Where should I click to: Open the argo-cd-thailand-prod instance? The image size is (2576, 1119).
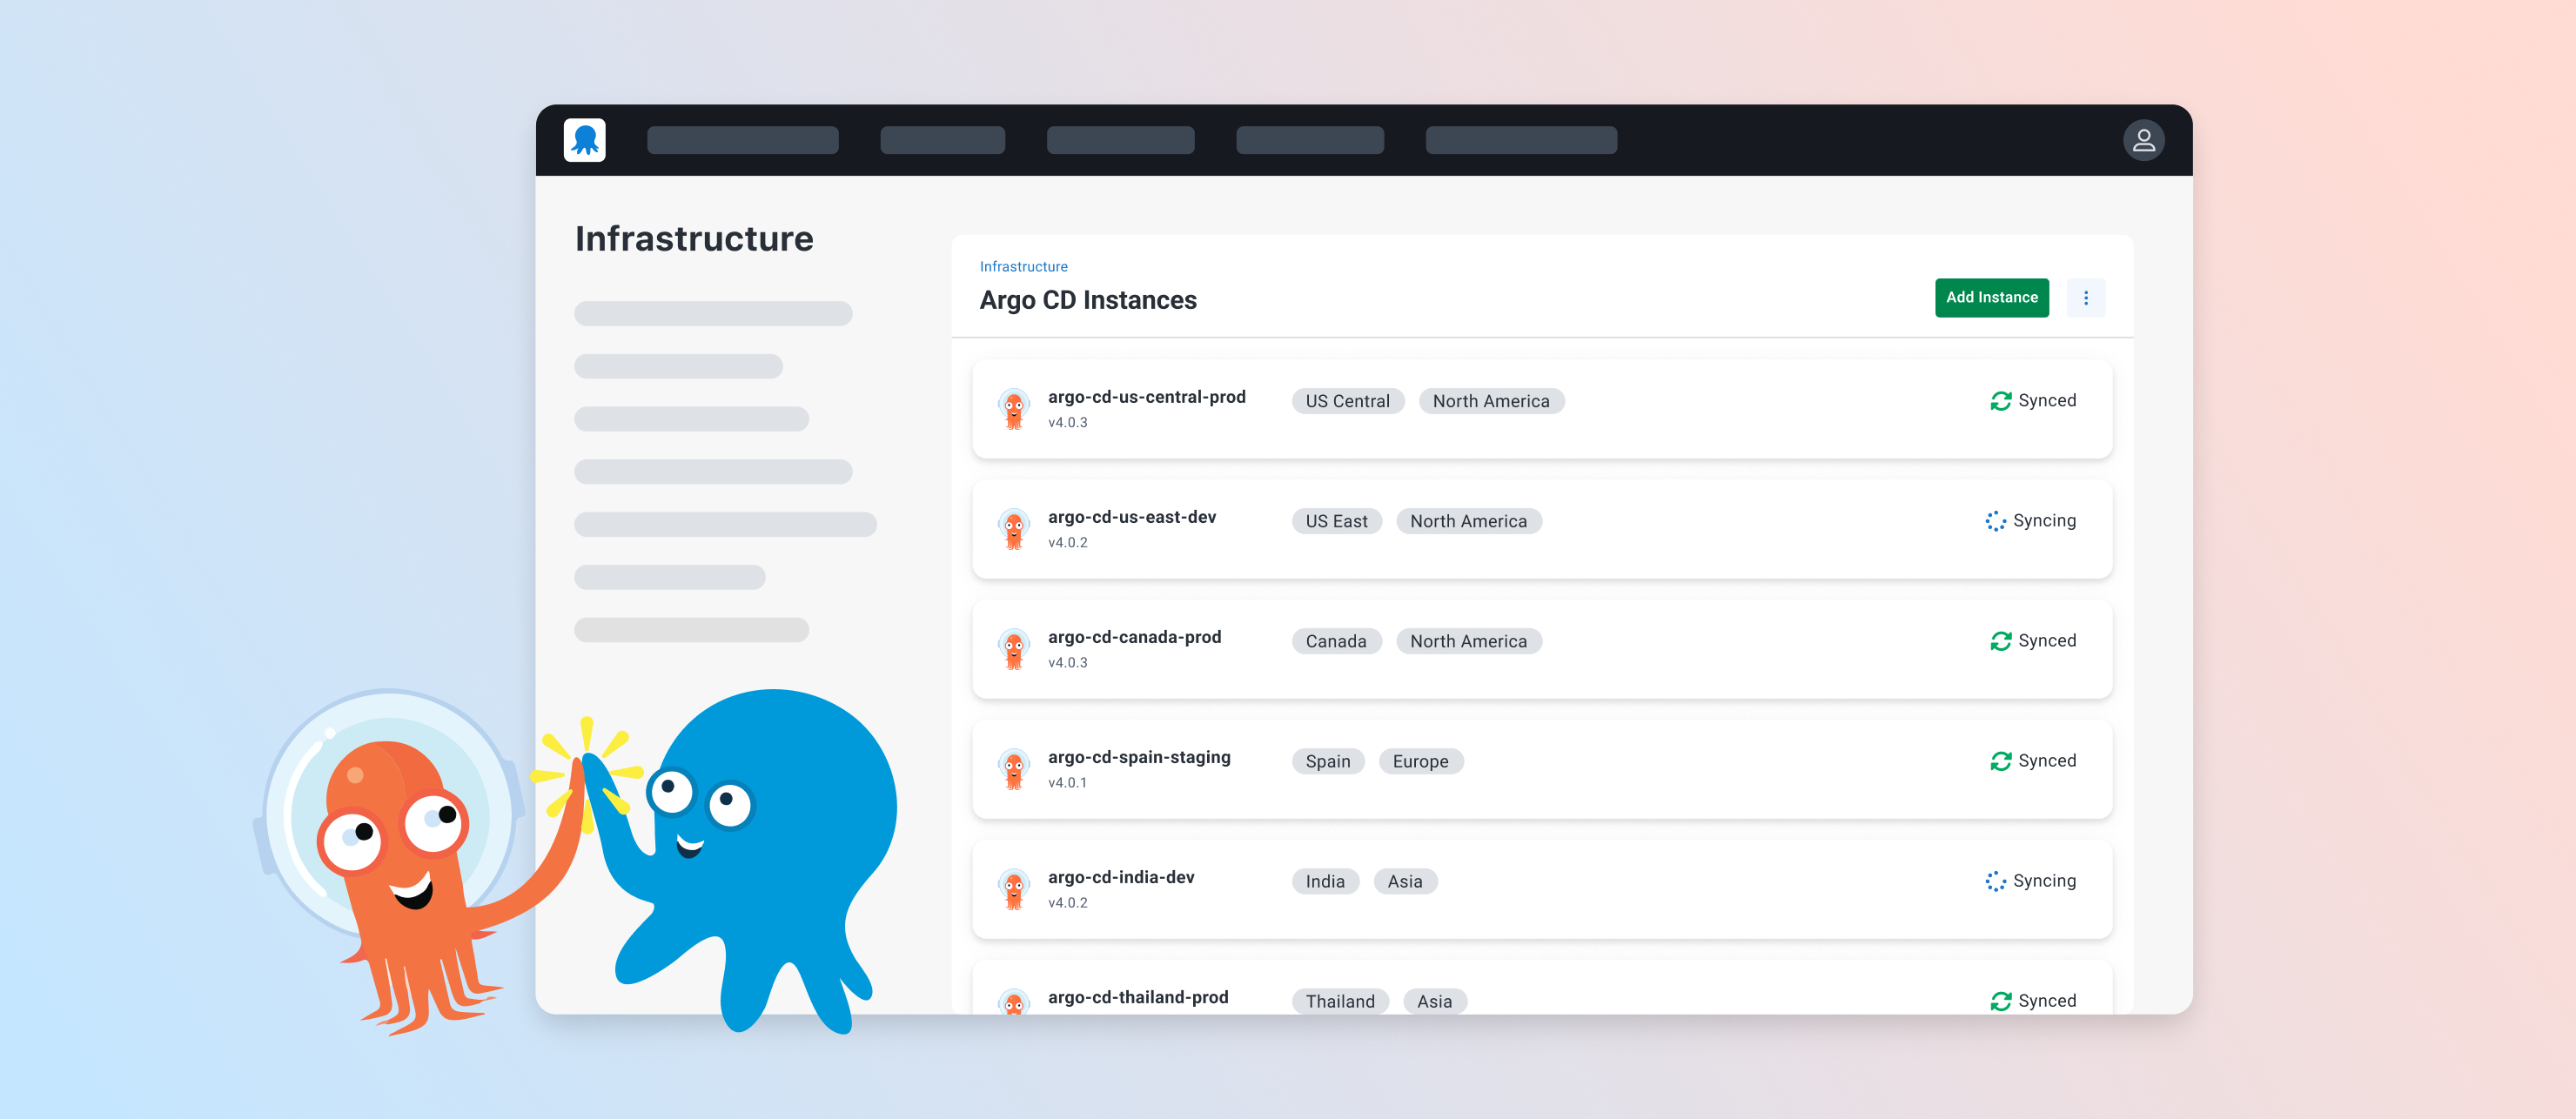click(1138, 997)
